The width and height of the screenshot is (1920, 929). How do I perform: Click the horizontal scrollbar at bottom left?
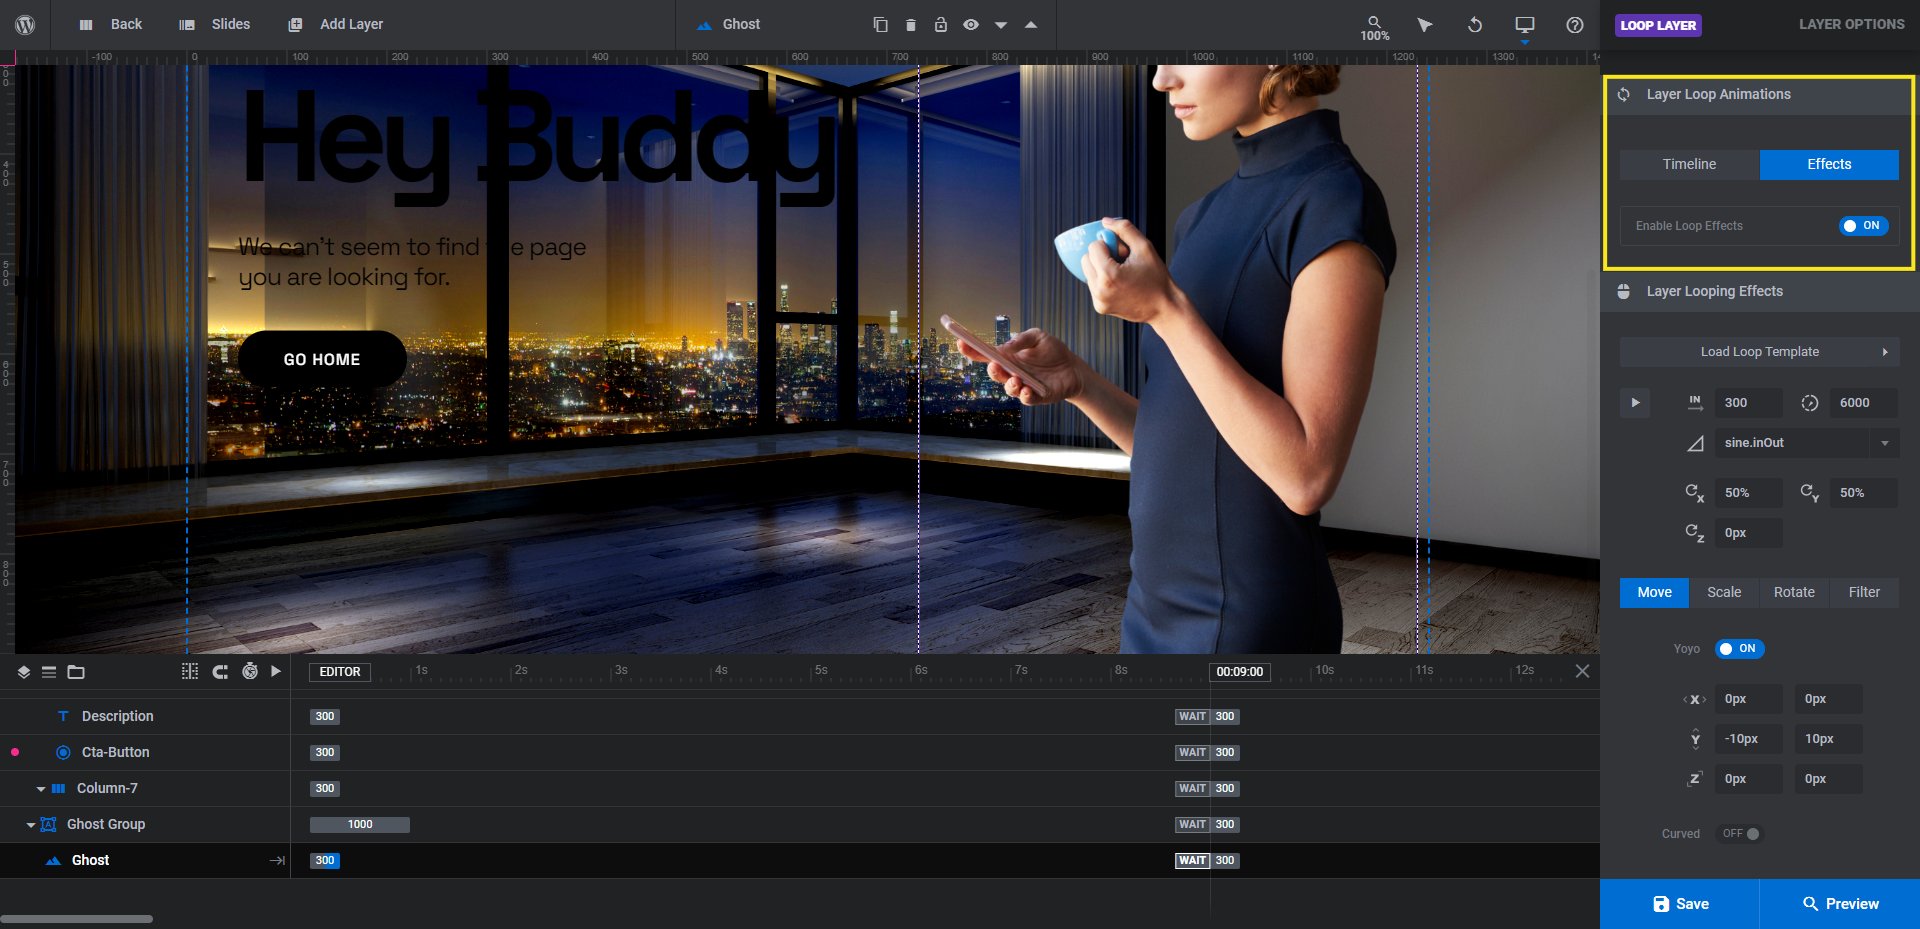click(x=77, y=919)
